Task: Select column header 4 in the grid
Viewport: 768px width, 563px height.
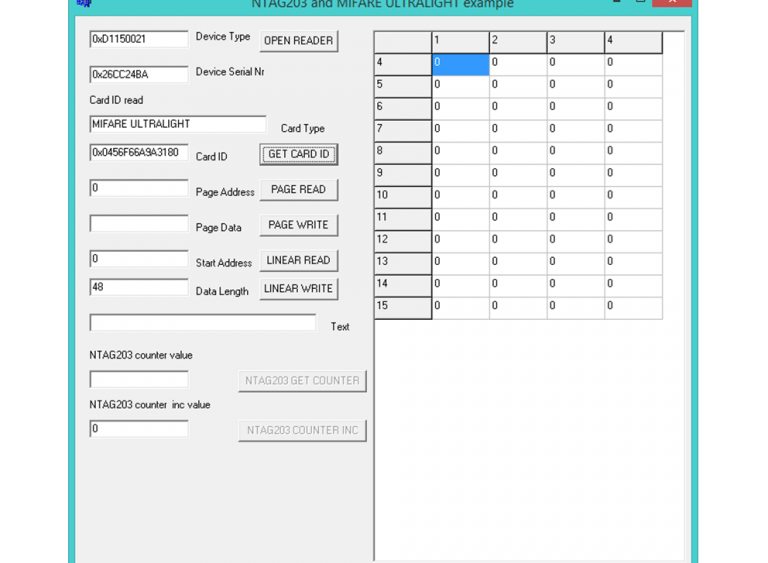Action: [633, 42]
